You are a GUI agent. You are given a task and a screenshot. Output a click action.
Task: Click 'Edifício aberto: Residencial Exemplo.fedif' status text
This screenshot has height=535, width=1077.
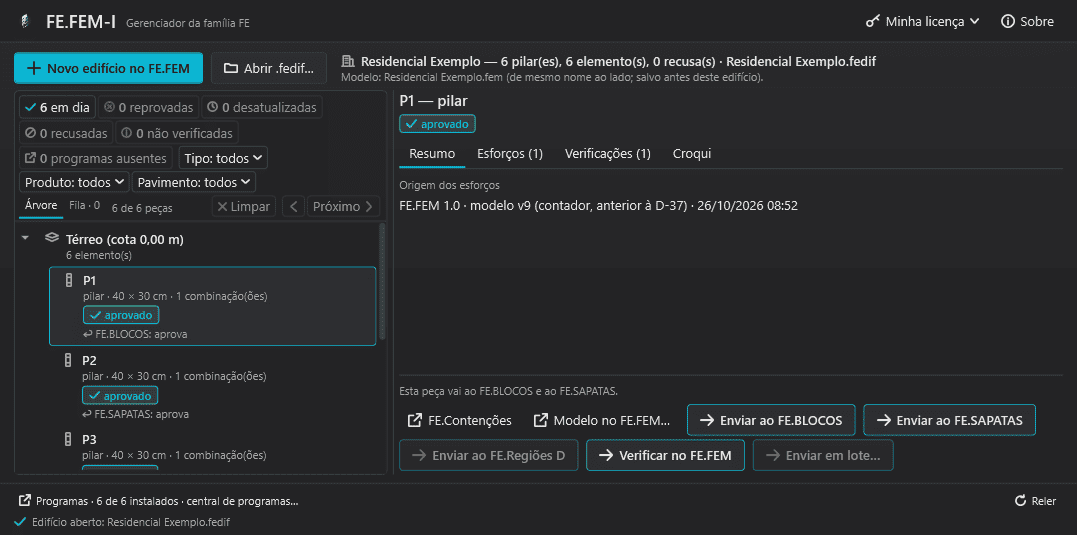[131, 522]
